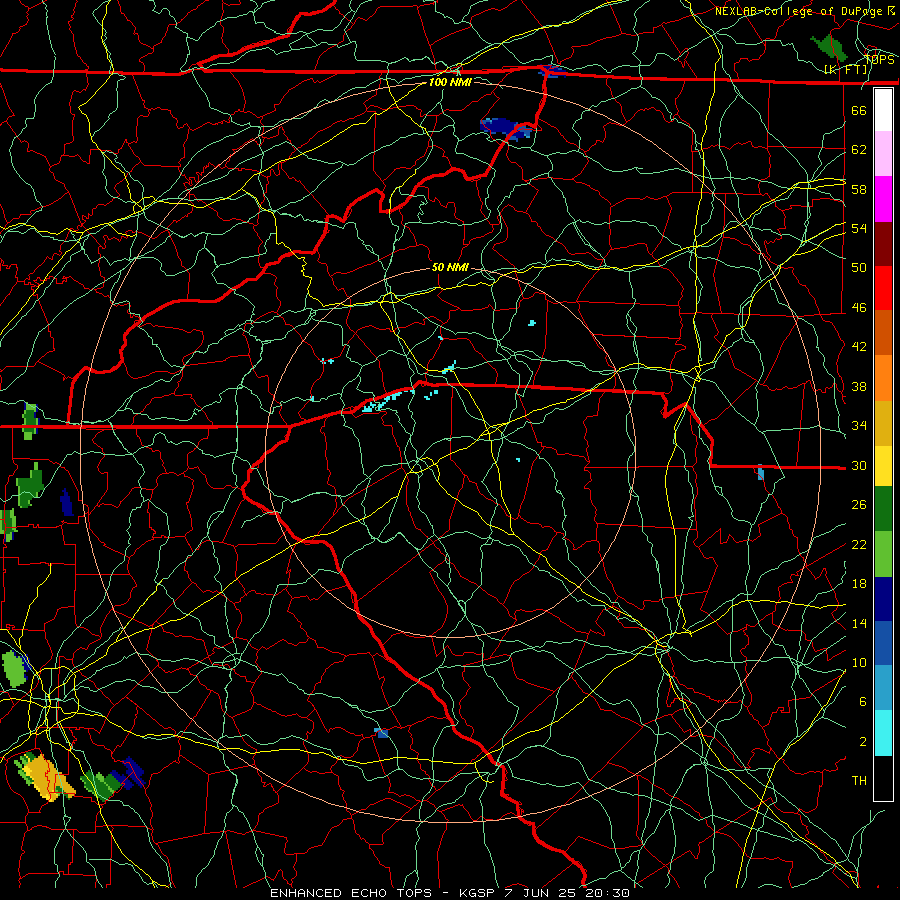Click the light green legend swatch

click(x=883, y=554)
